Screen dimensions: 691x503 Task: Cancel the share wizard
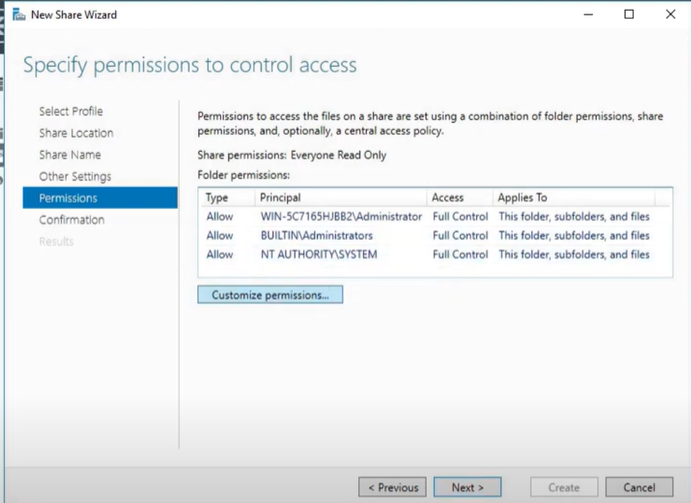639,487
